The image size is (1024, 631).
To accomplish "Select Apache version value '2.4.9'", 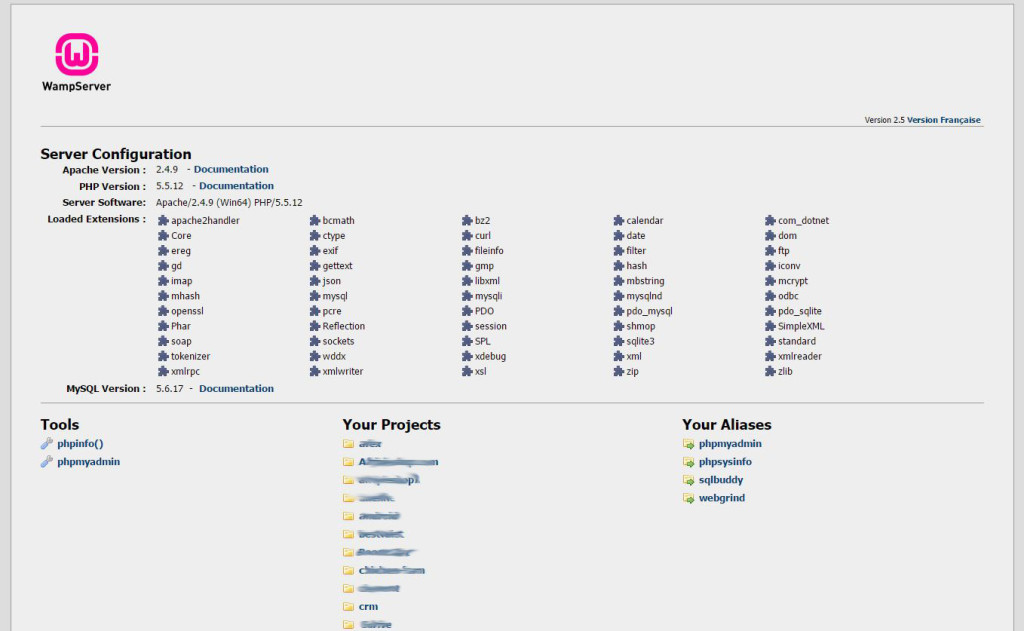I will tap(167, 169).
